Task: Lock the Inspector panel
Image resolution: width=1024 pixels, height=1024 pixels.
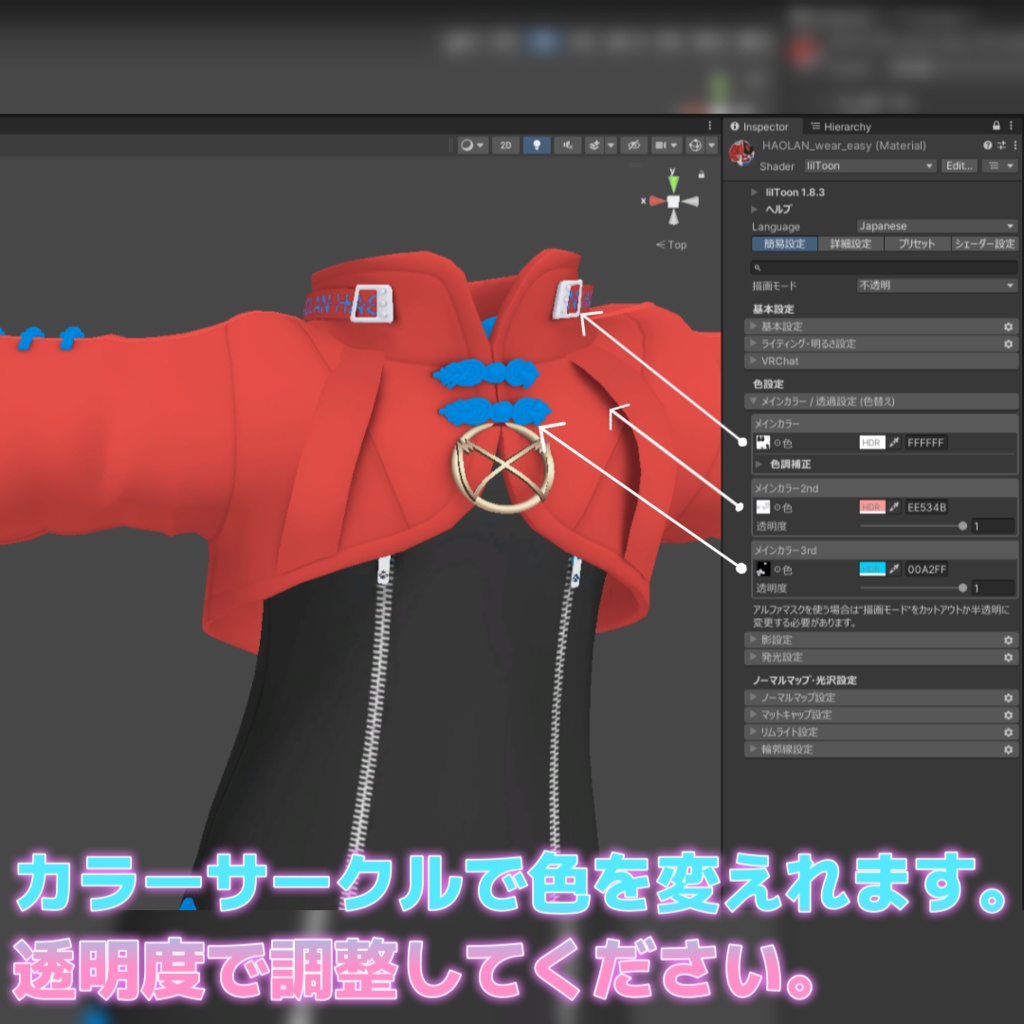Action: point(994,126)
